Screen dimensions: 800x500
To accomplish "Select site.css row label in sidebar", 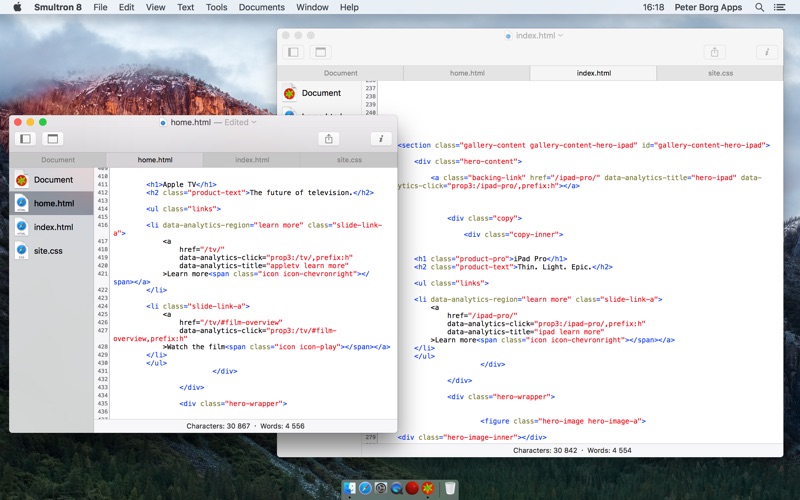I will [48, 251].
